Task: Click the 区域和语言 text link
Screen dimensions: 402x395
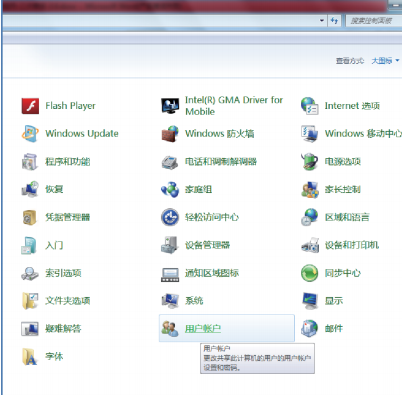Action: point(347,217)
